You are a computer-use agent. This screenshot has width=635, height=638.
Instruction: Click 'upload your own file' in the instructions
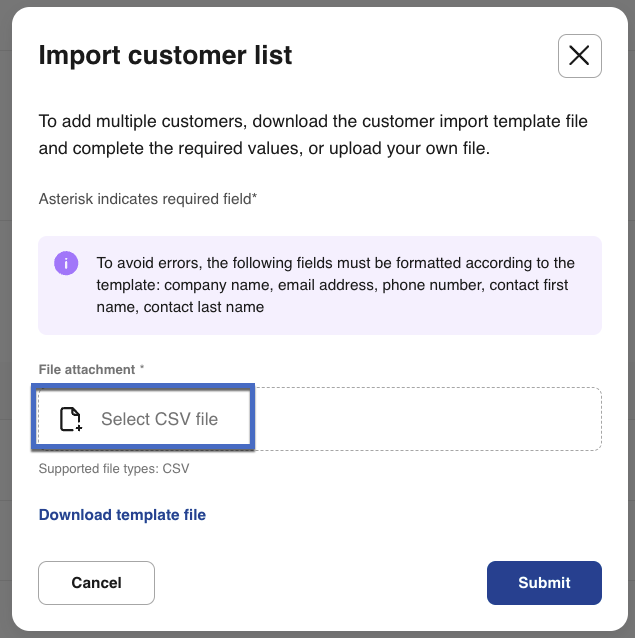(404, 149)
